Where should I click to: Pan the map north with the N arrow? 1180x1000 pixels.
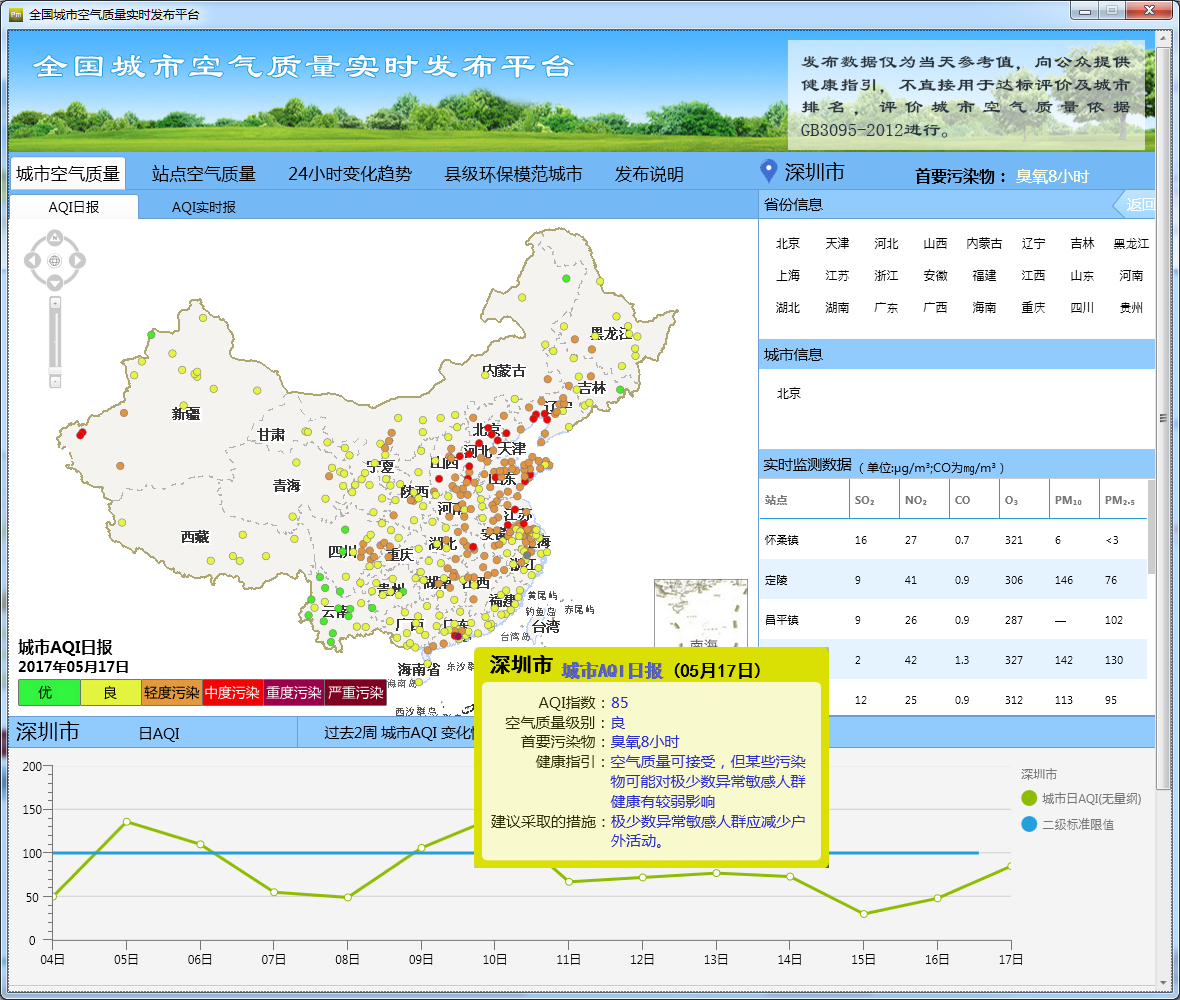[55, 238]
